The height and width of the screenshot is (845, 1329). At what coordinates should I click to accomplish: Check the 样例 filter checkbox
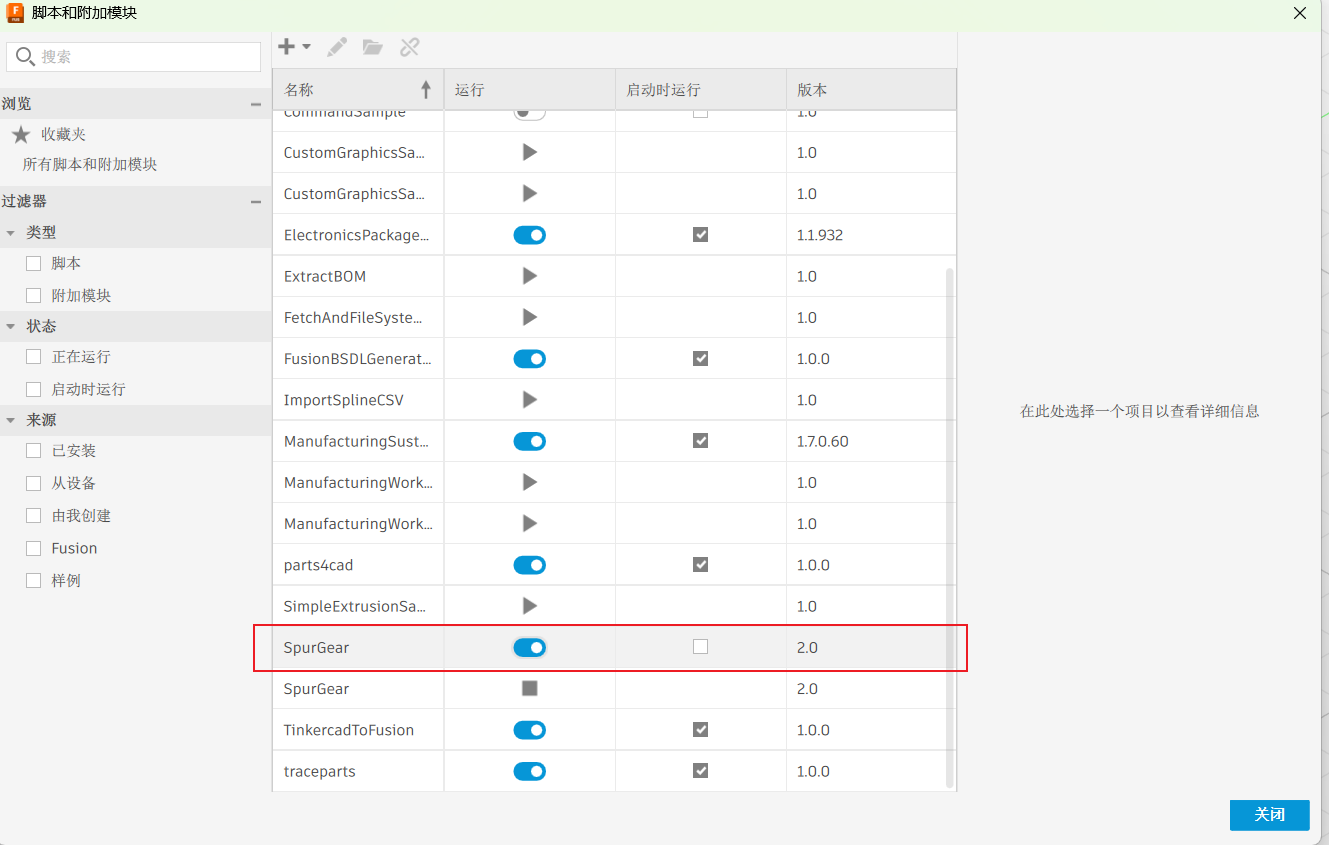[34, 580]
